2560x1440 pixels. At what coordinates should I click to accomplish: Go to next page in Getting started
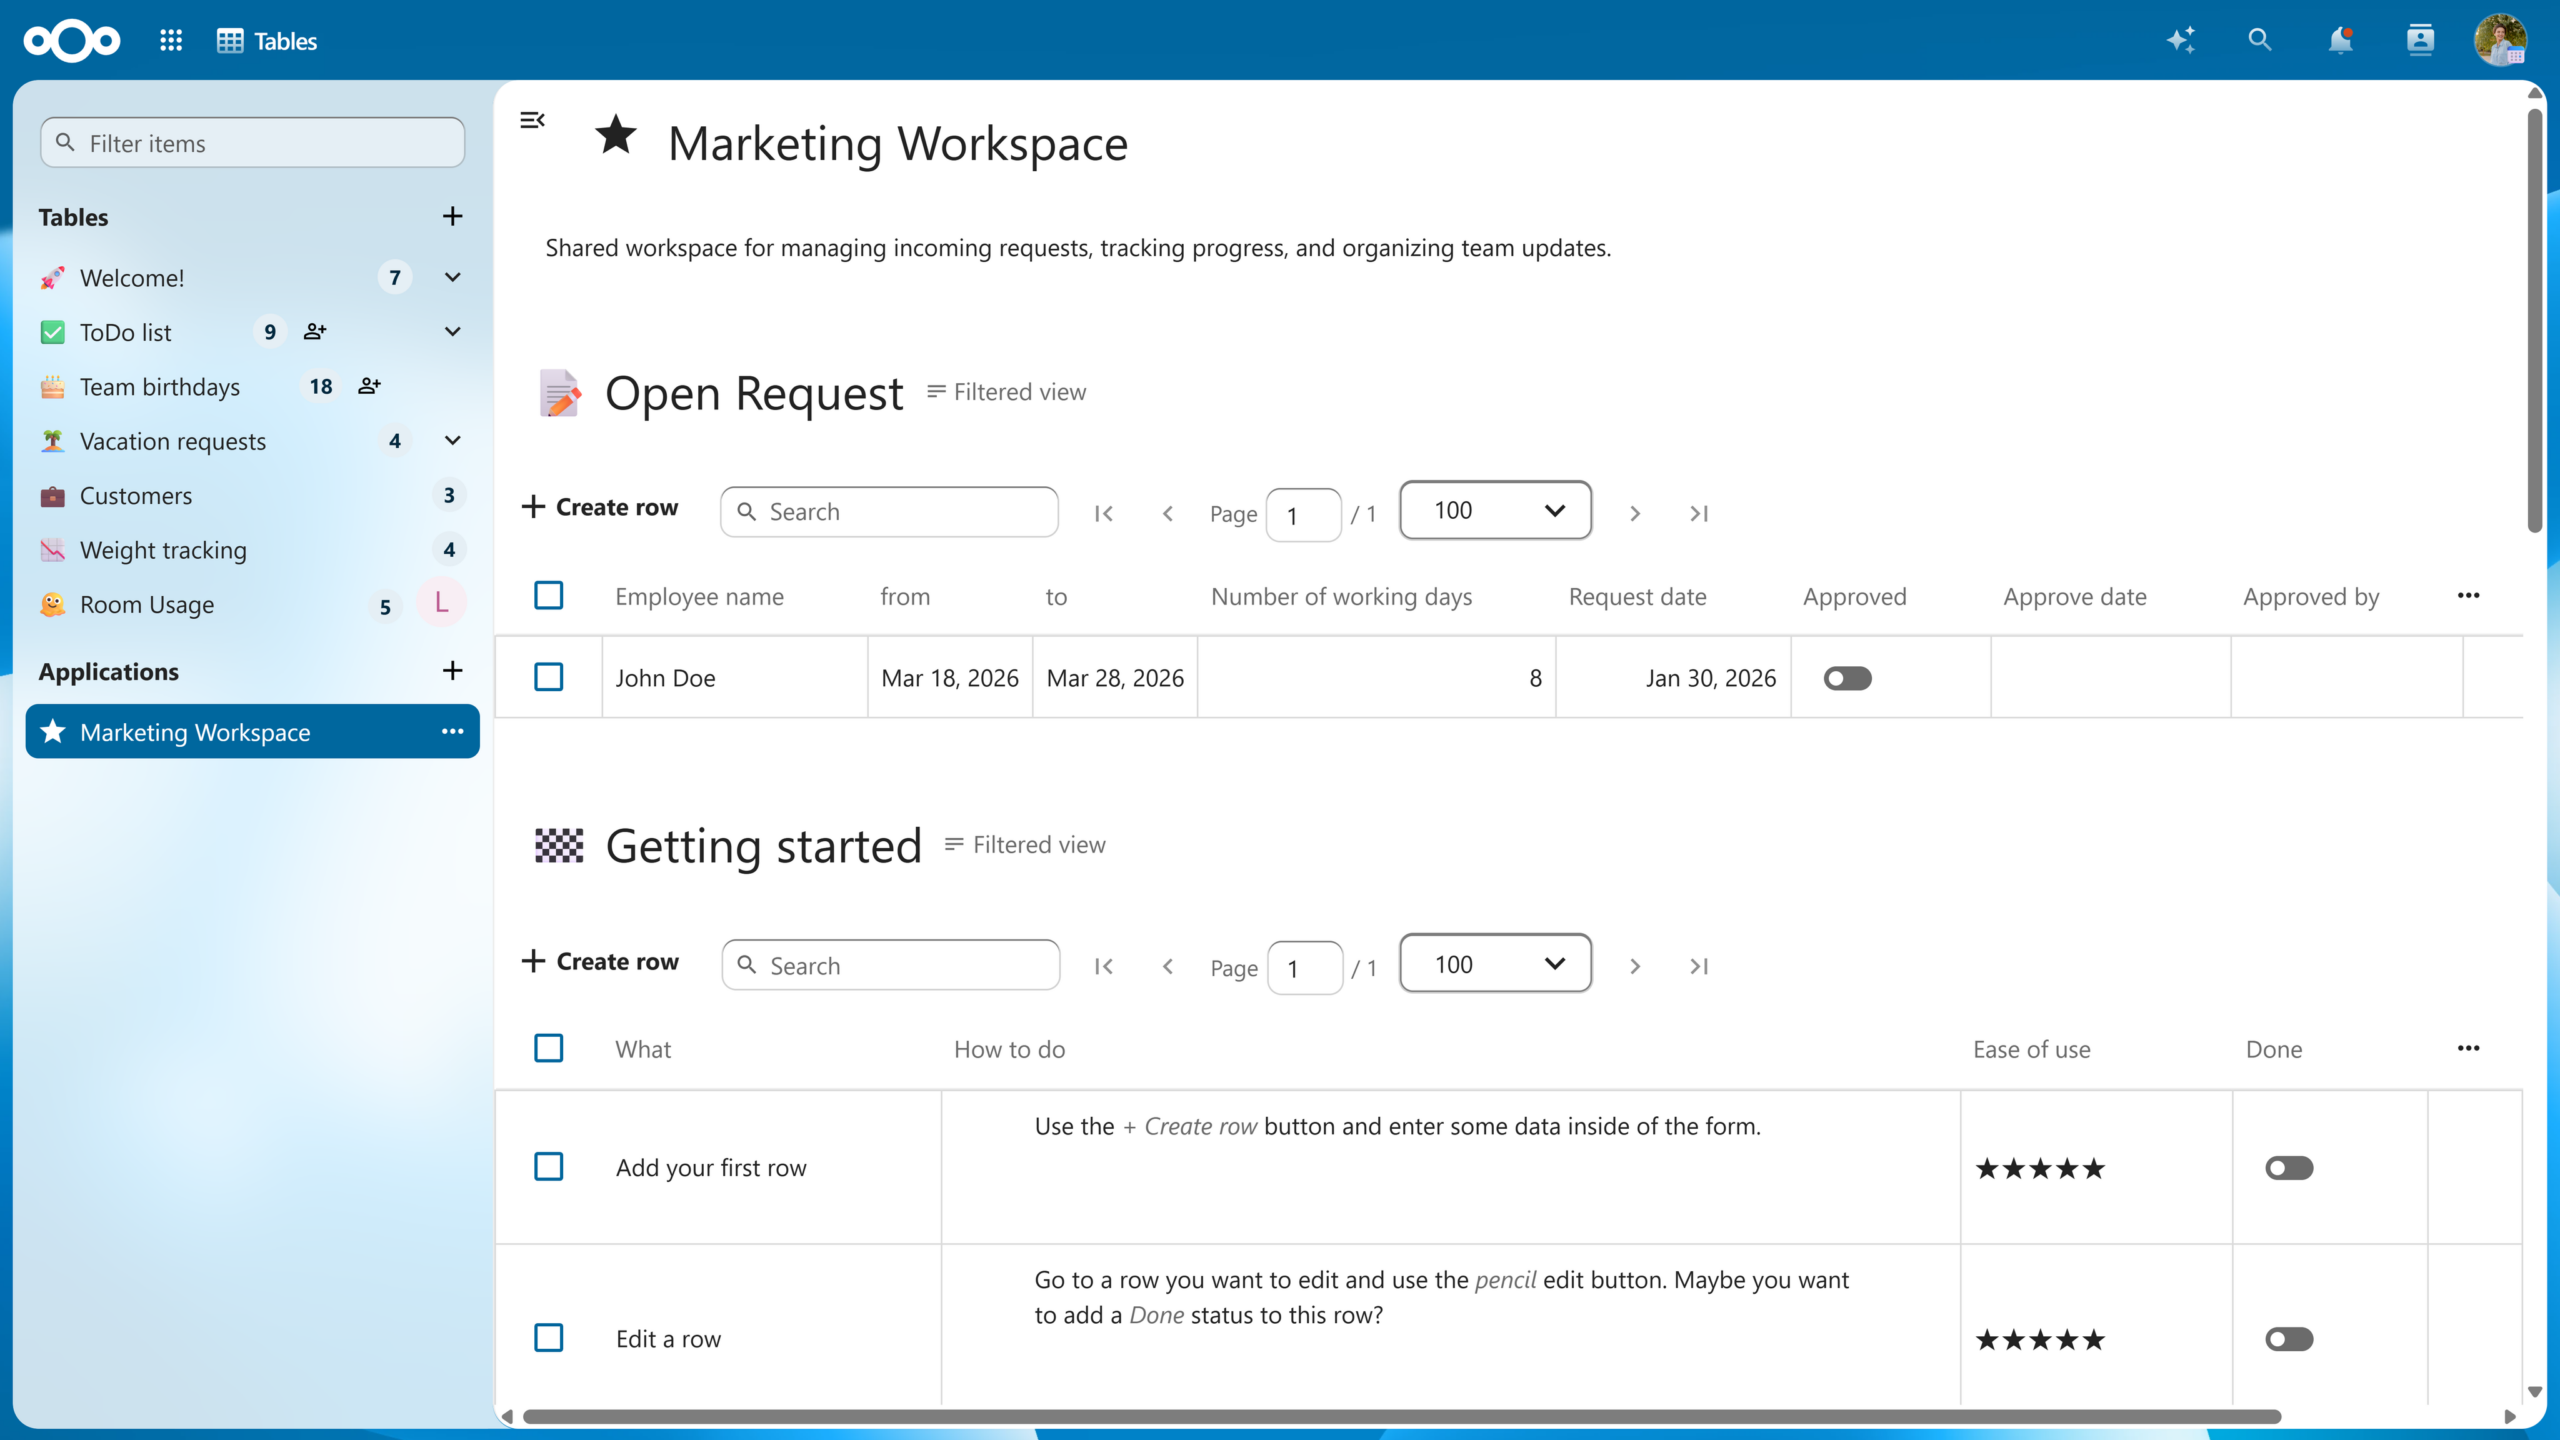point(1635,966)
